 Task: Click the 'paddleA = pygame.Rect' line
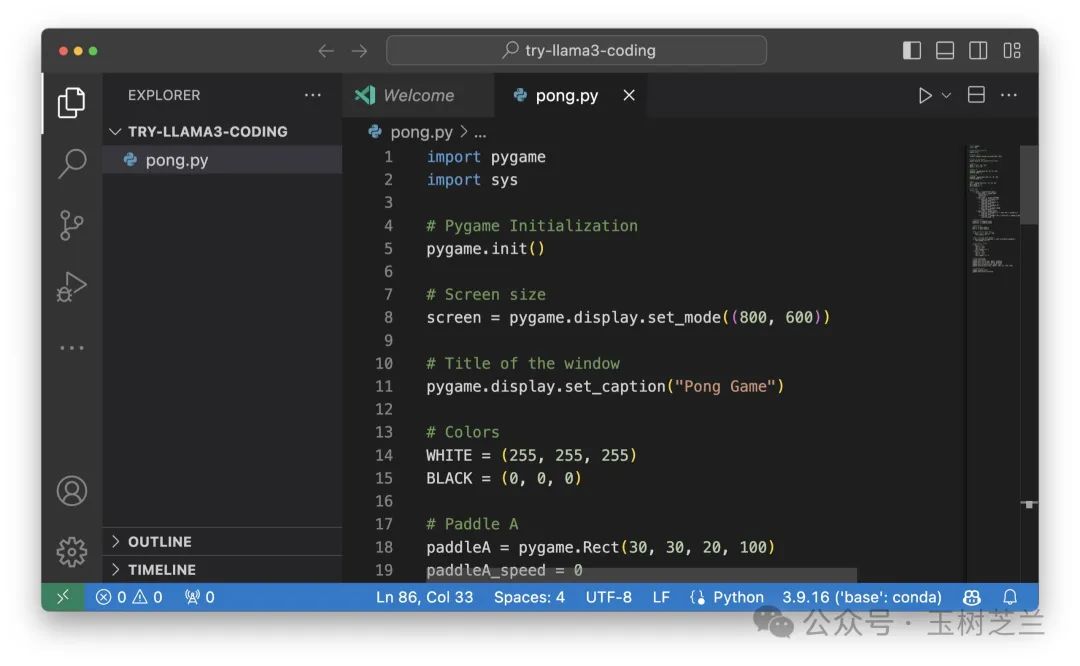pos(600,547)
